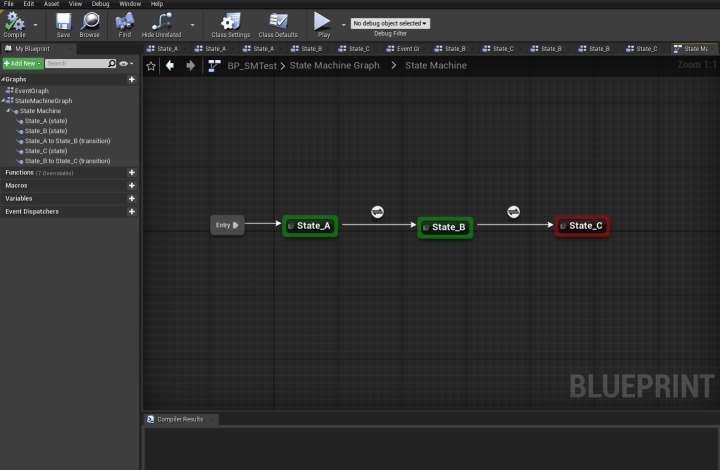This screenshot has height=470, width=720.
Task: Open Class Settings
Action: tap(231, 25)
